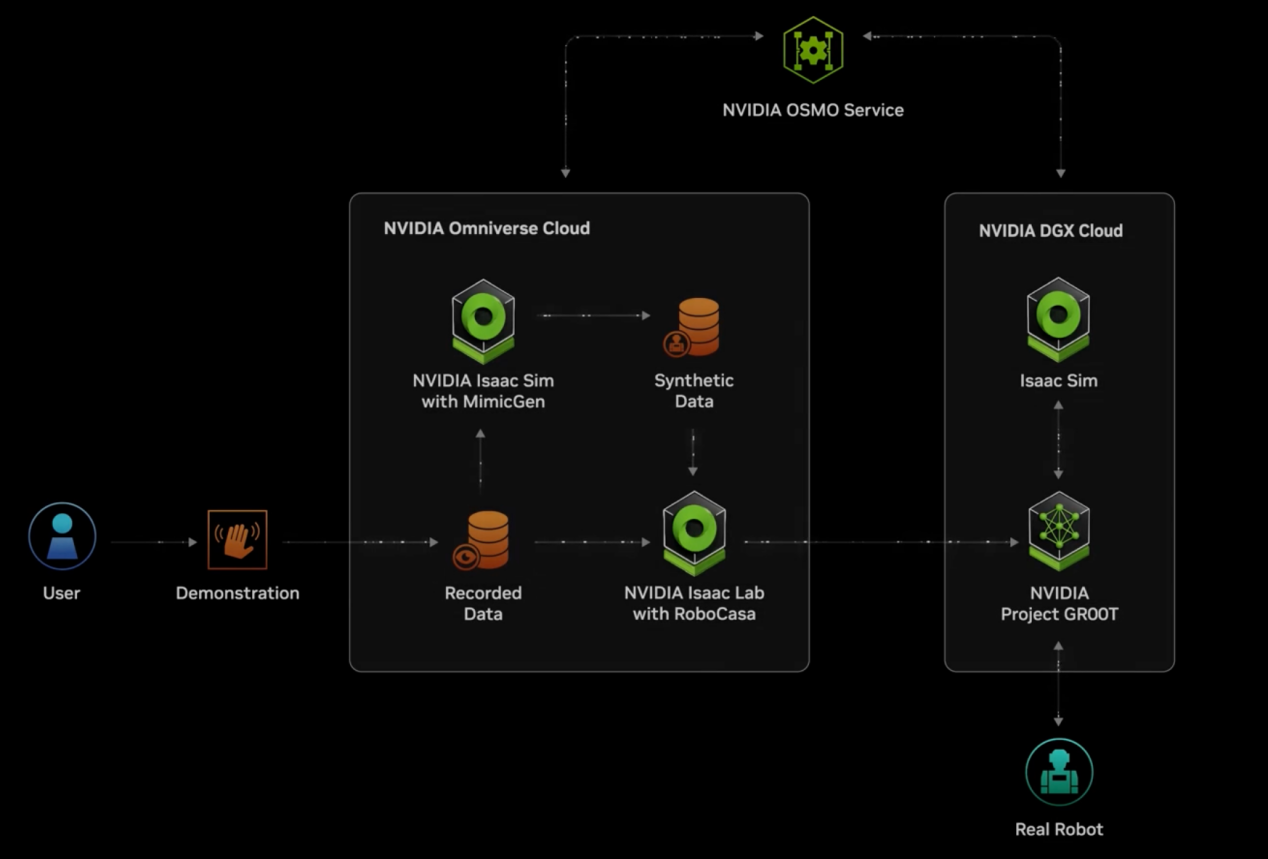Image resolution: width=1268 pixels, height=859 pixels.
Task: Select "NVIDIA Isaac Lab with RoboCasa" text
Action: pyautogui.click(x=694, y=603)
